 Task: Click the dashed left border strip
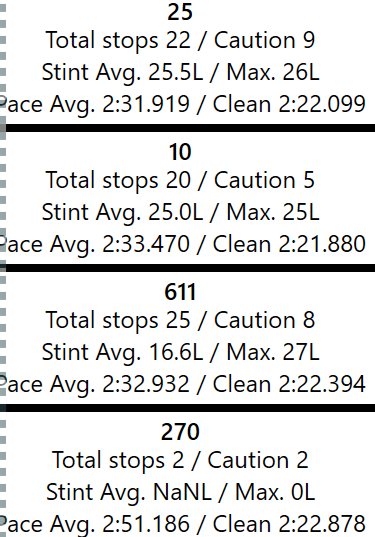[3, 268]
